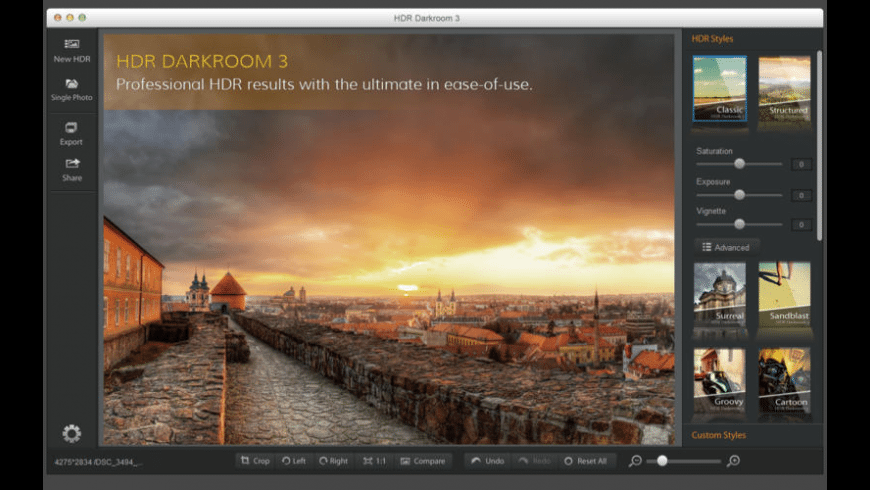Rotate image Left
This screenshot has width=870, height=490.
coord(294,461)
